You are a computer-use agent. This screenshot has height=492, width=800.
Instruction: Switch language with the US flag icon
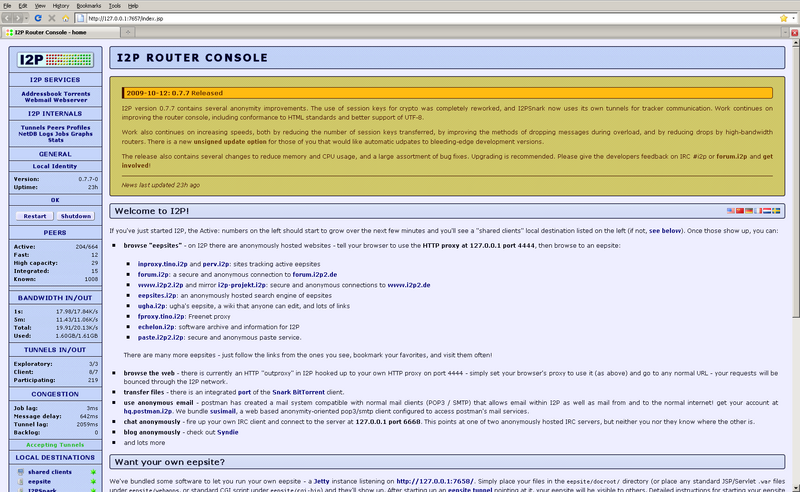(731, 211)
